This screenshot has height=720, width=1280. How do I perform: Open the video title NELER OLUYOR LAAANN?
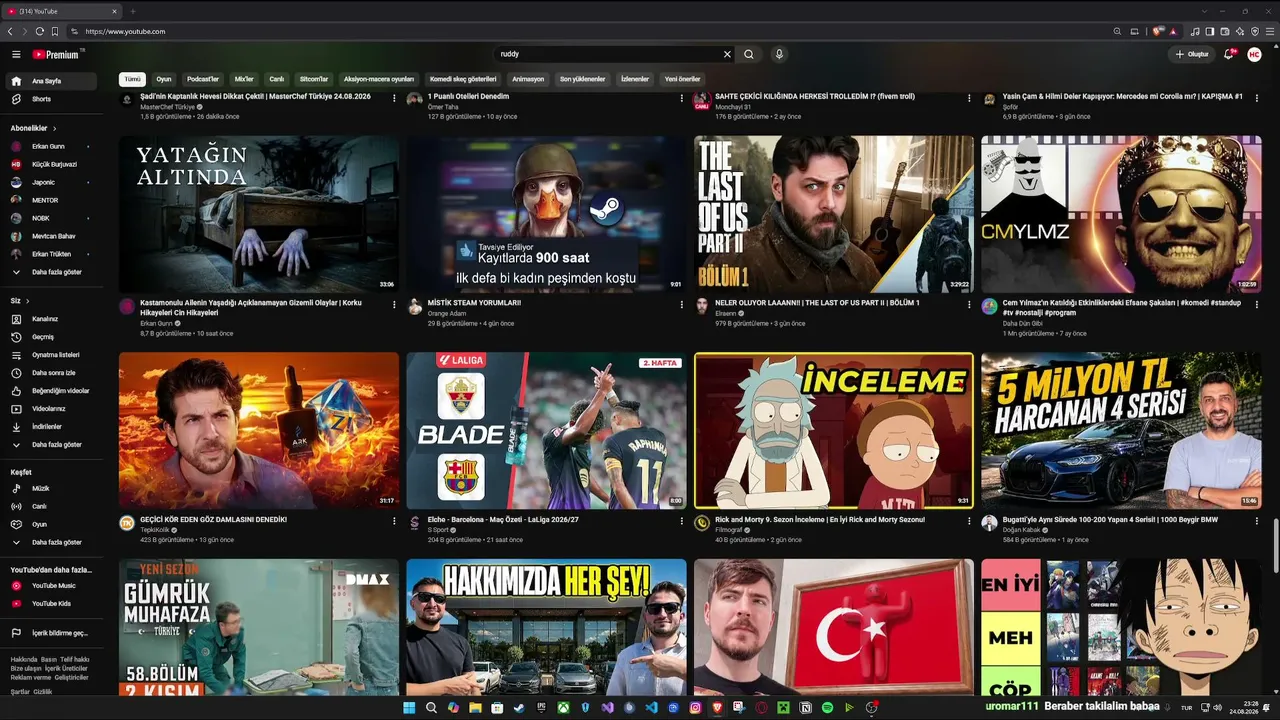(x=817, y=302)
